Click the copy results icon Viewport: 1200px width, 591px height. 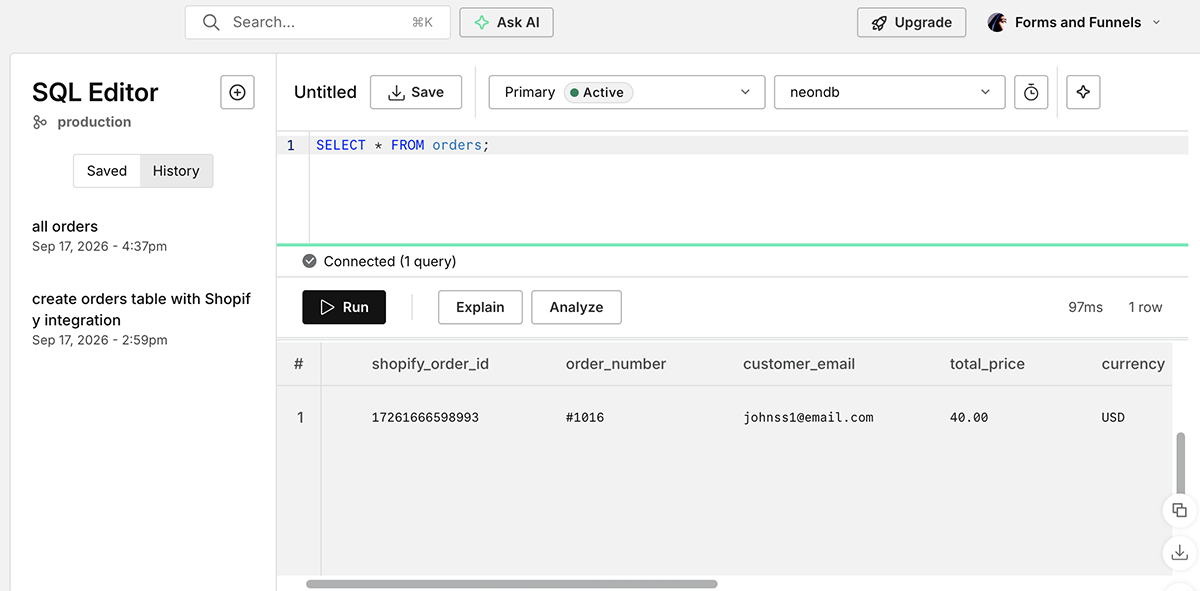1179,510
